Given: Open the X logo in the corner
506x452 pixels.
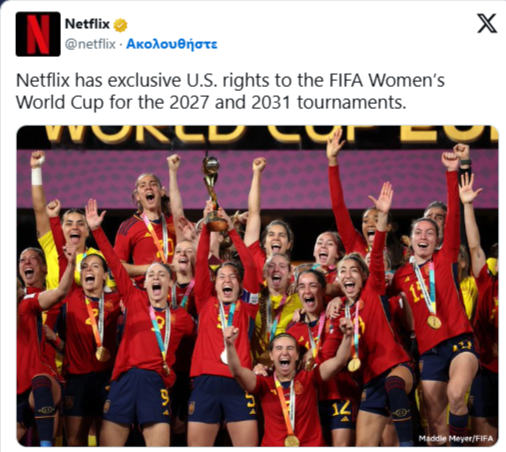Looking at the screenshot, I should pyautogui.click(x=487, y=23).
